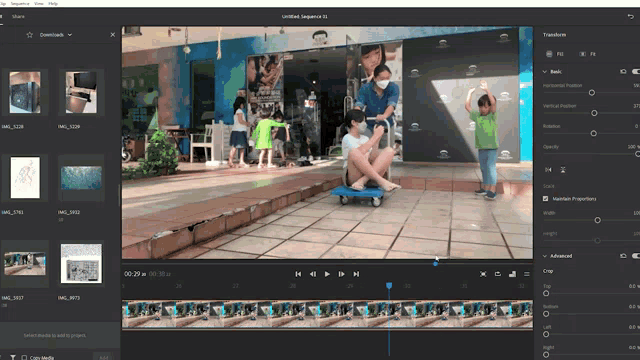The image size is (640, 360).
Task: Select the IMG_5932 thumbnail
Action: [81, 178]
